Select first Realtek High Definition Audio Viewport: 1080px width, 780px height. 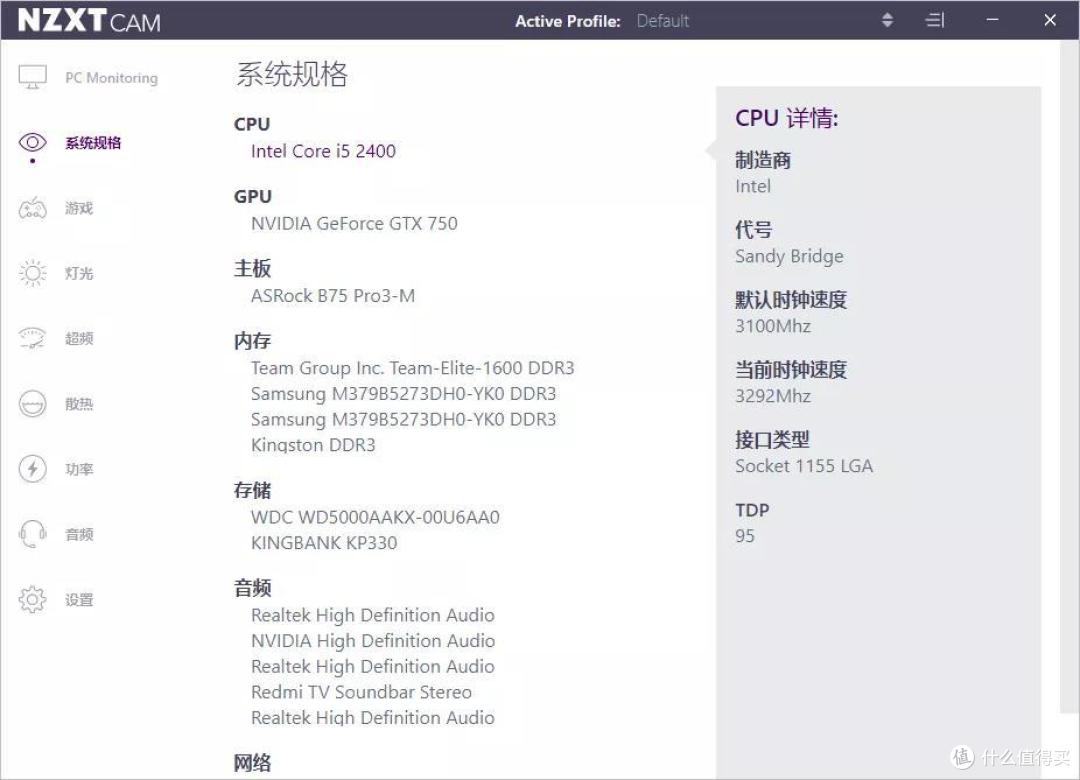tap(373, 615)
